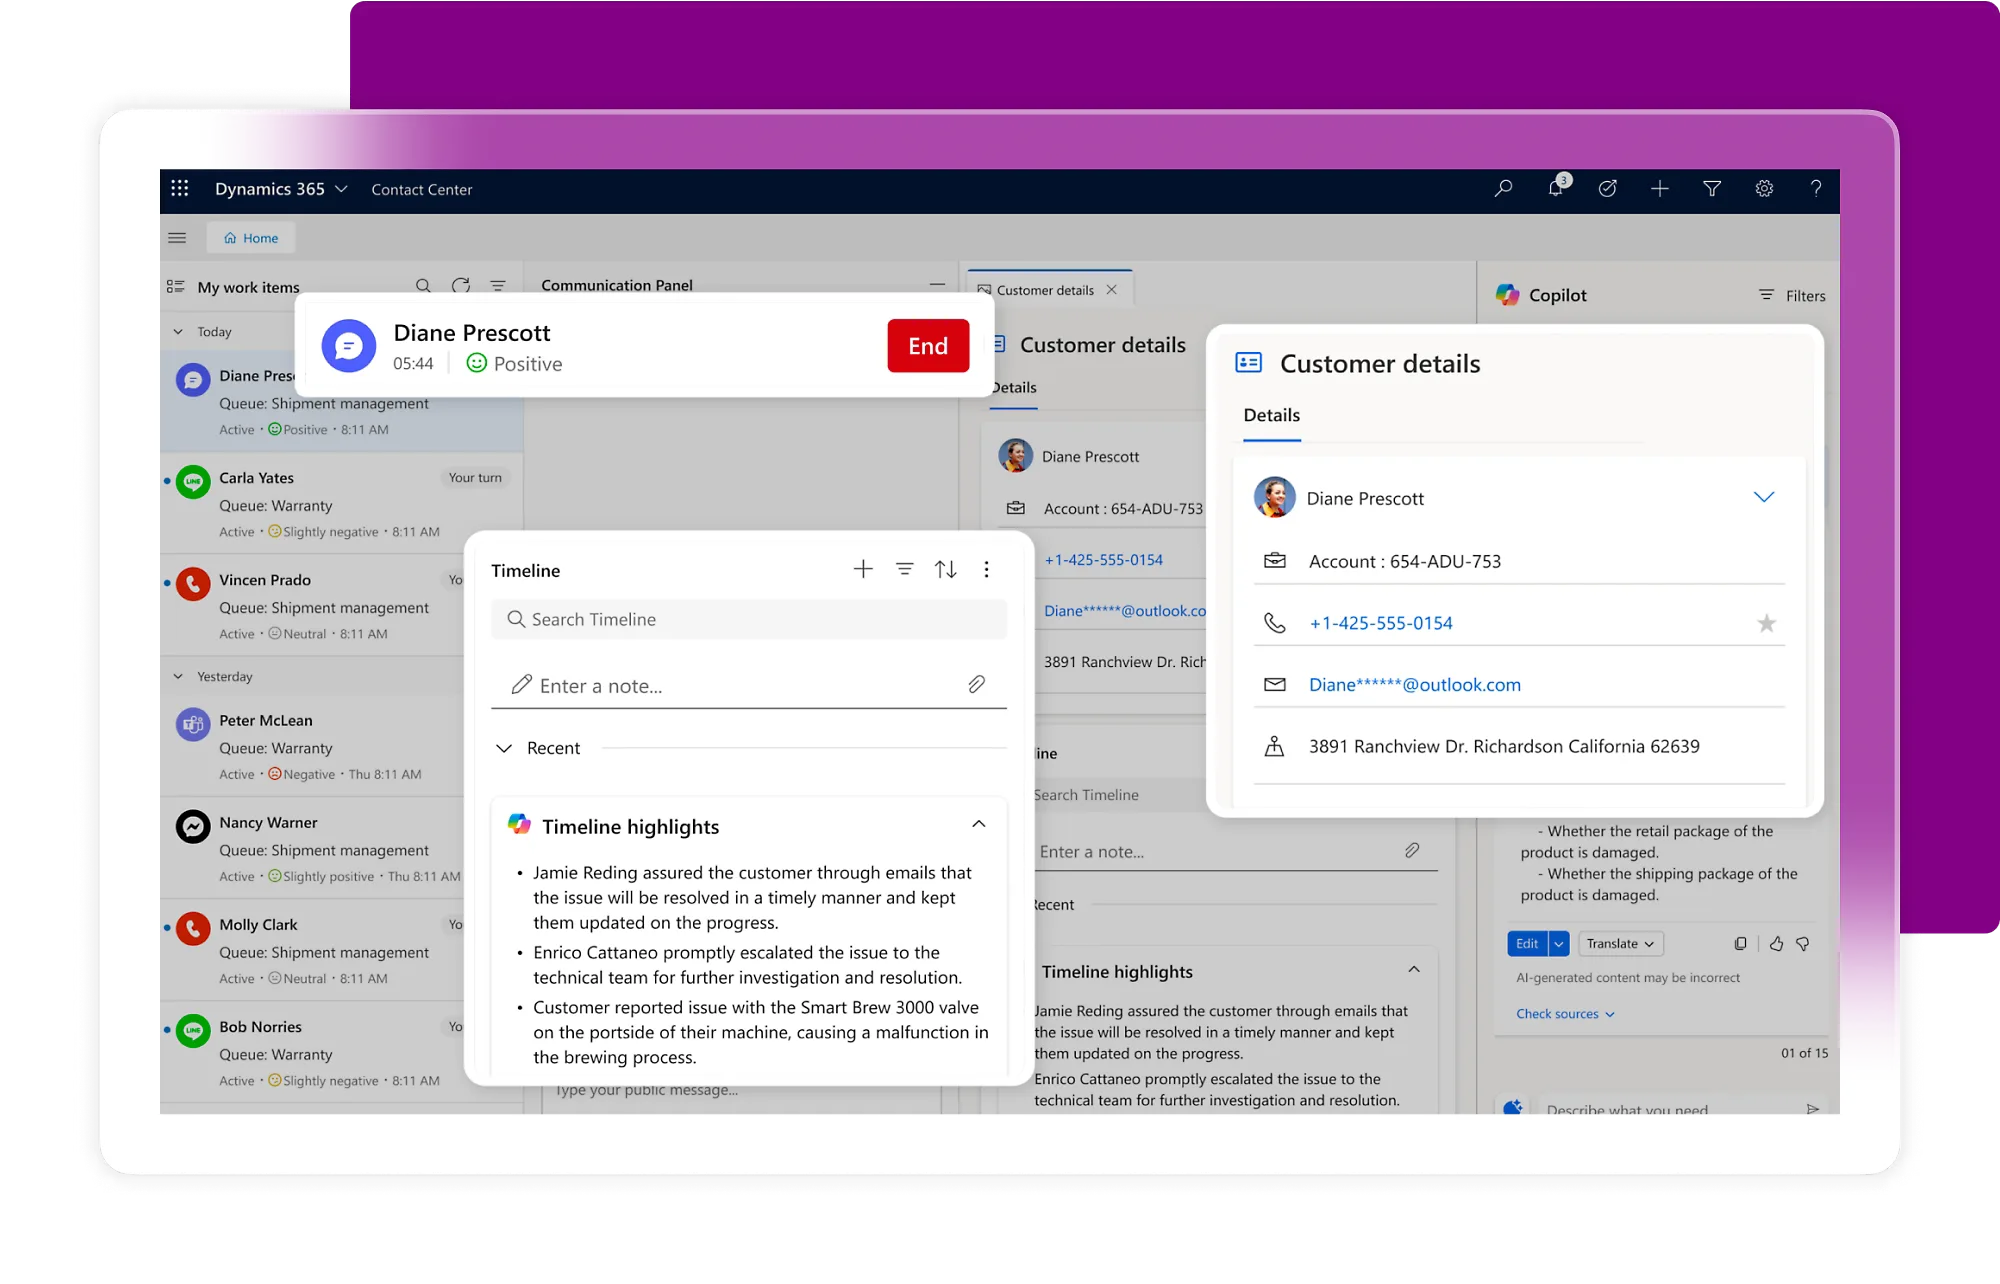Toggle the hamburger site map menu
The image size is (2000, 1284).
click(x=177, y=238)
